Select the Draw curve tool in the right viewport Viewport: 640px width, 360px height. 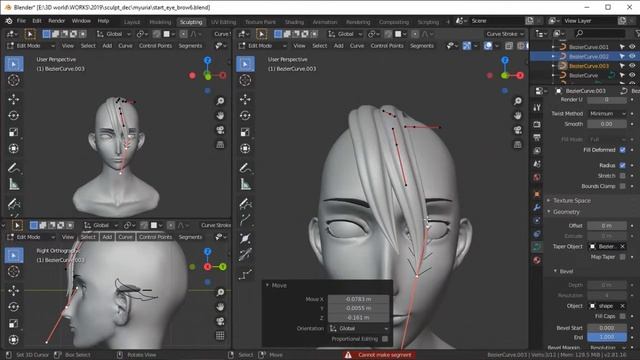tap(245, 203)
